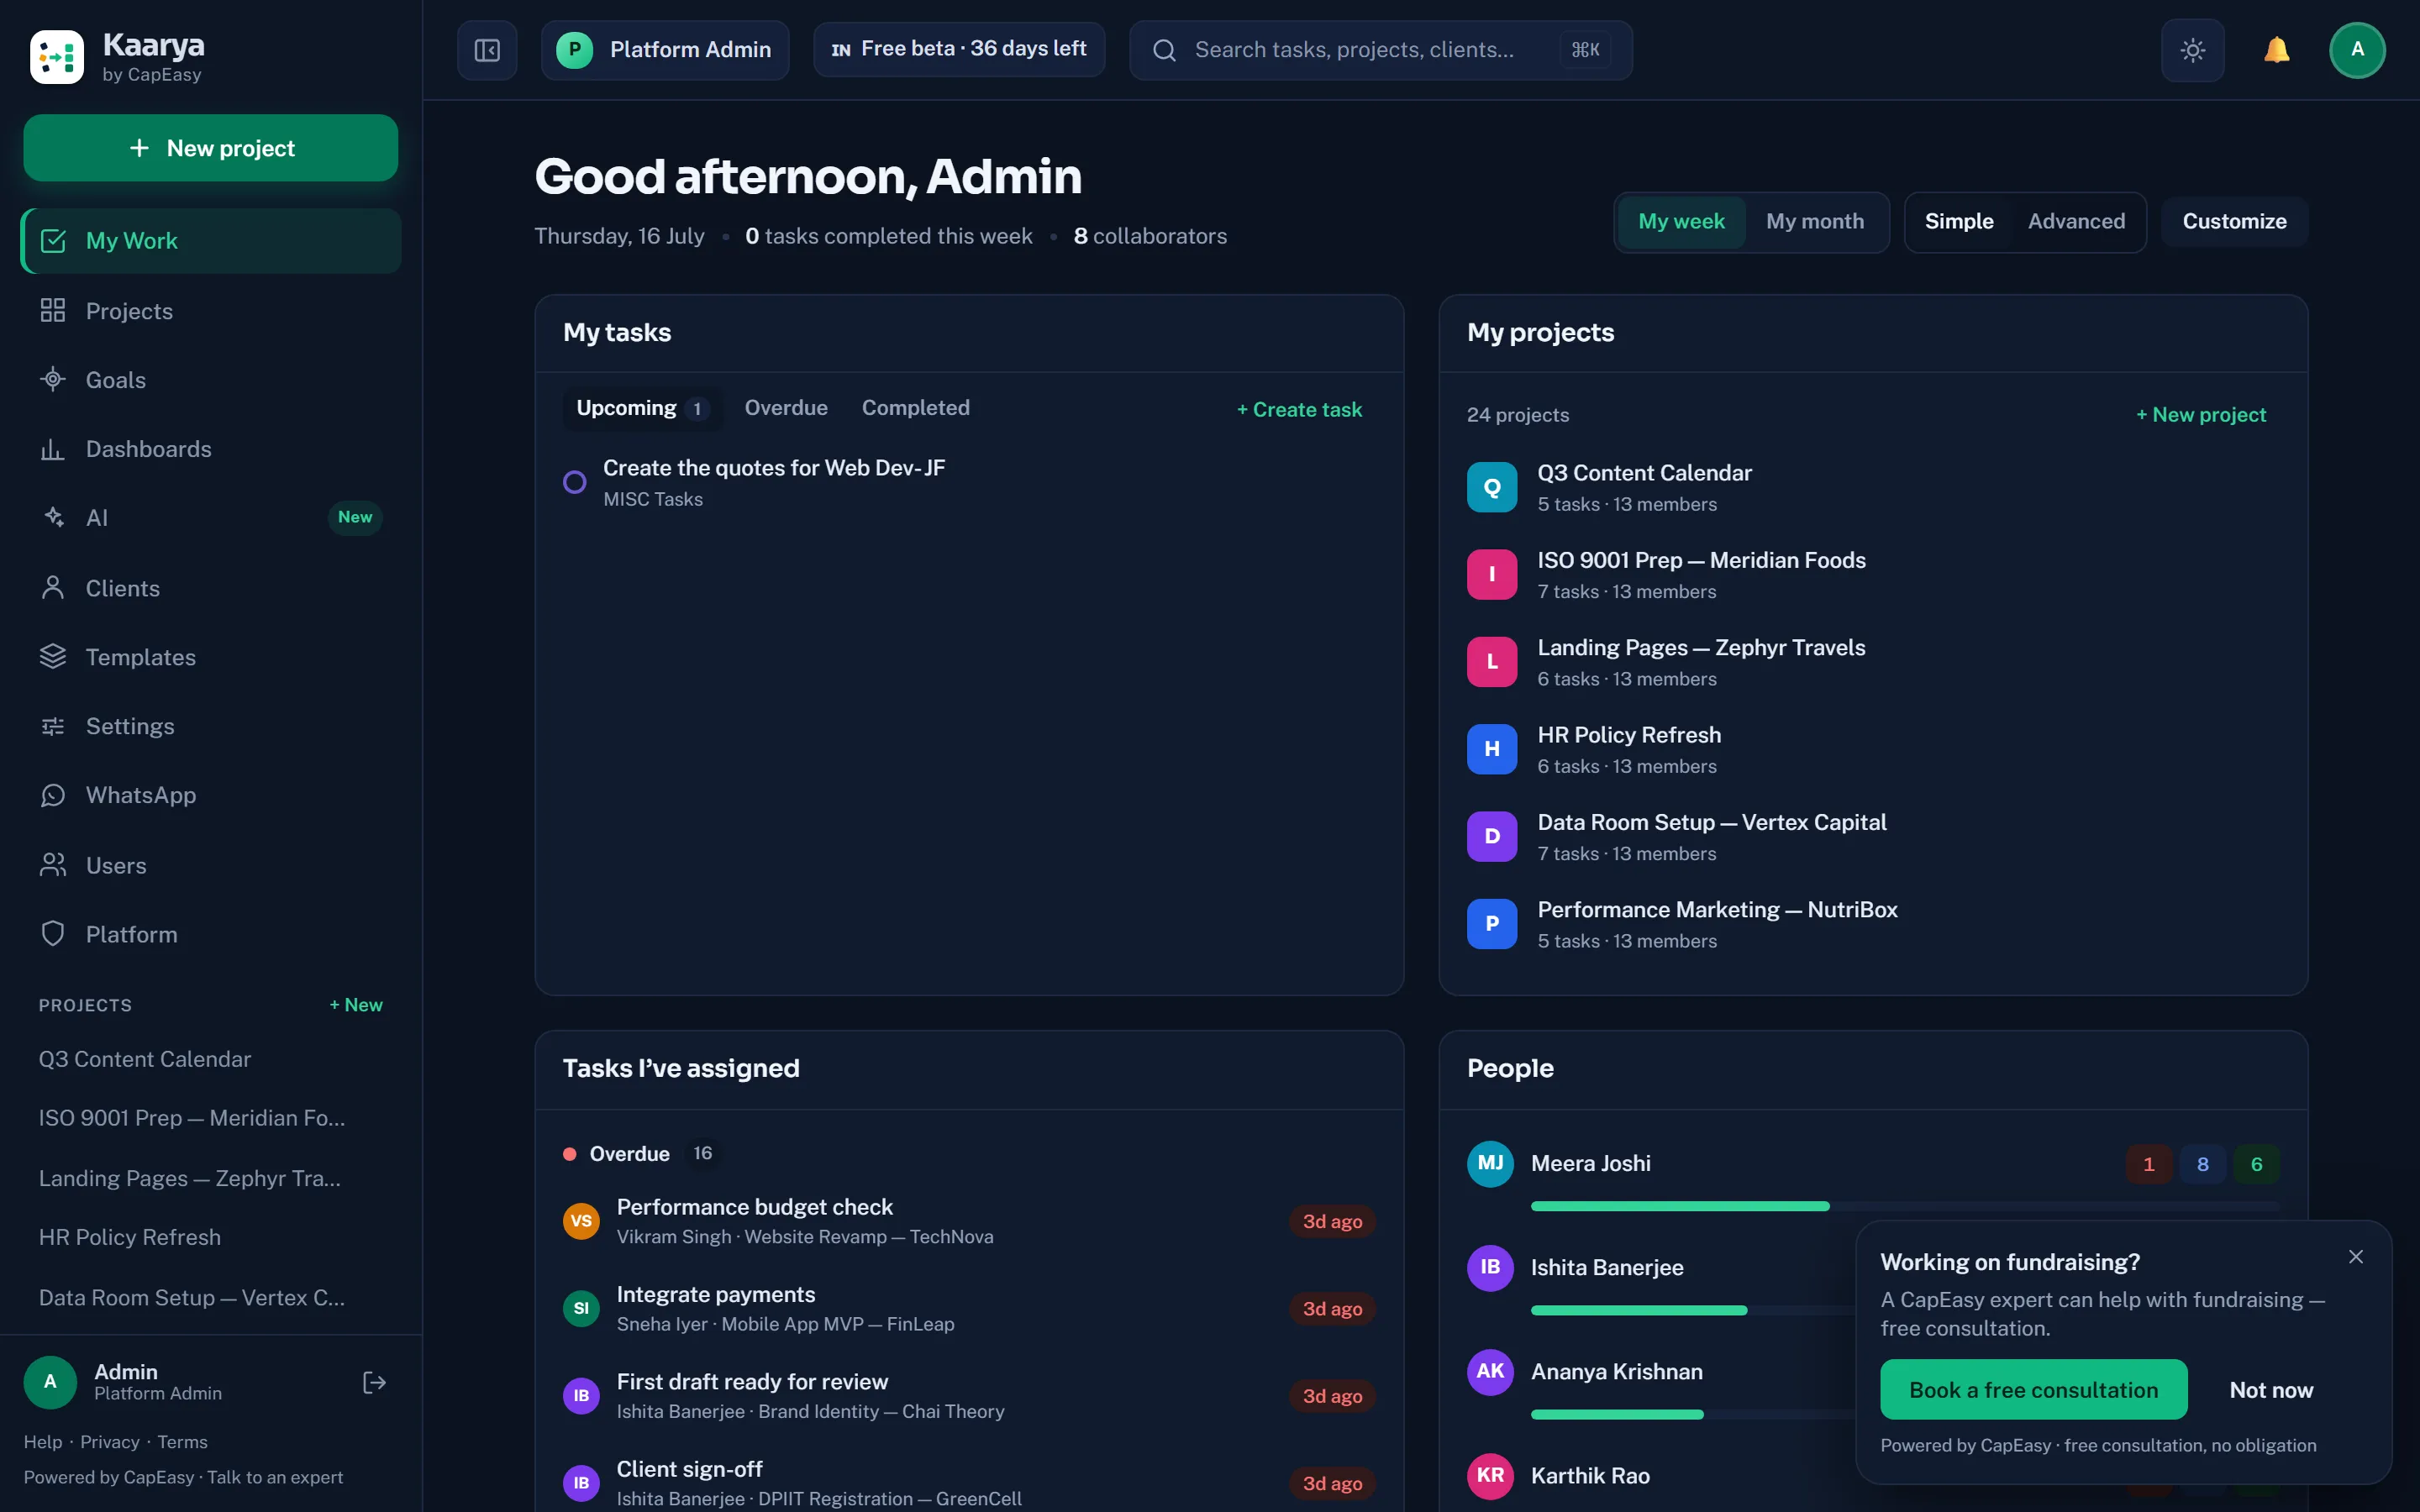Open the Platform Admin workspace switcher
Image resolution: width=2420 pixels, height=1512 pixels.
(665, 50)
